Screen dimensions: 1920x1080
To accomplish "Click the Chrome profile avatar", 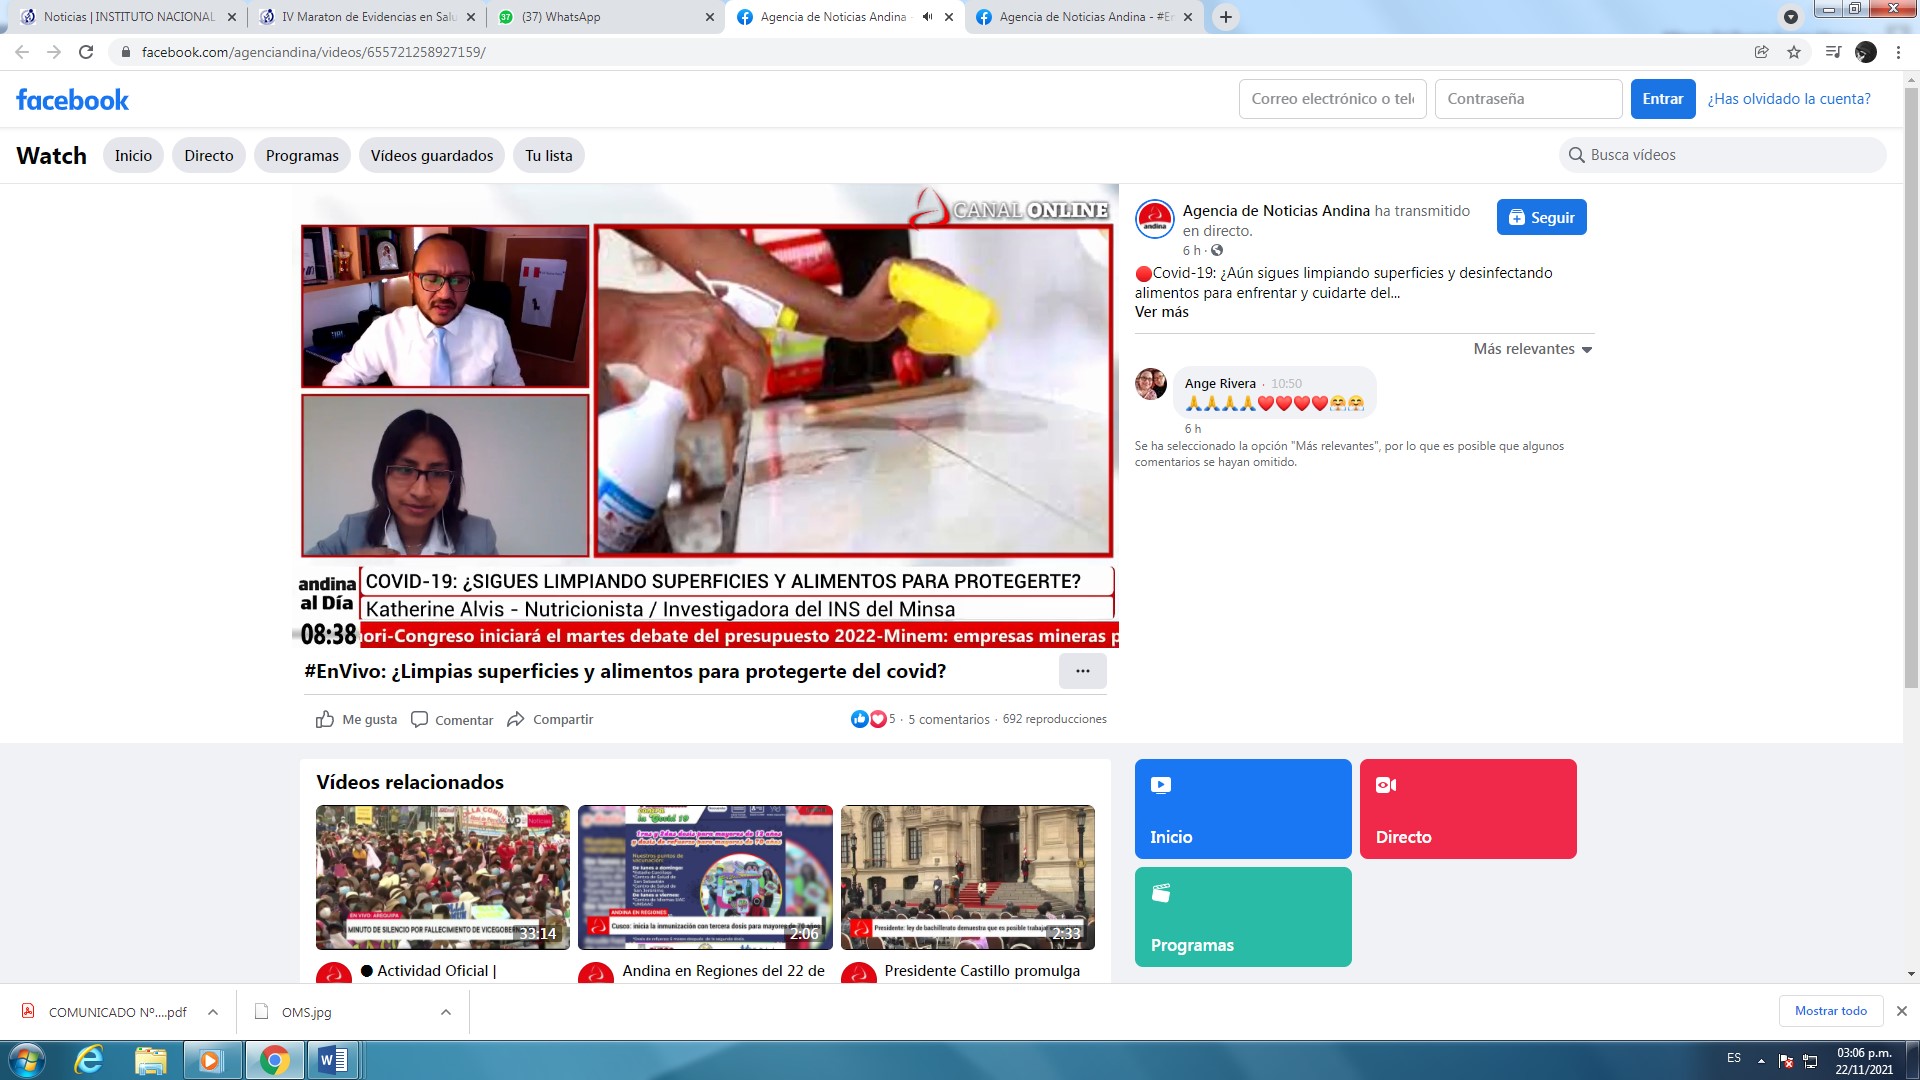I will [1866, 52].
